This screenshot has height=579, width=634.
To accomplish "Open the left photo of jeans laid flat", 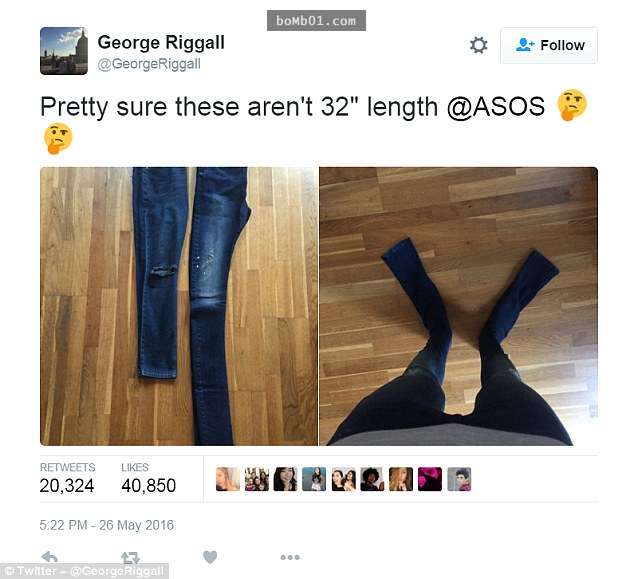I will (x=179, y=306).
